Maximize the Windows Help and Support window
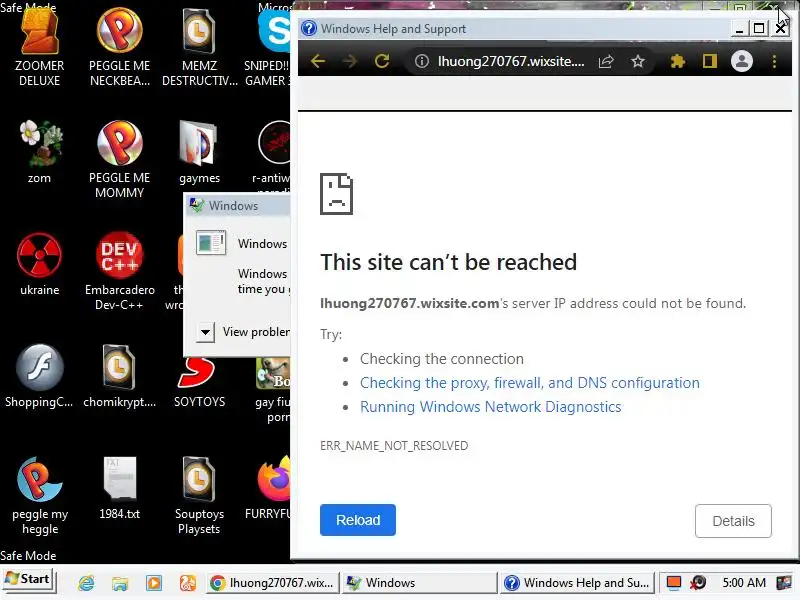This screenshot has height=600, width=800. coord(759,29)
